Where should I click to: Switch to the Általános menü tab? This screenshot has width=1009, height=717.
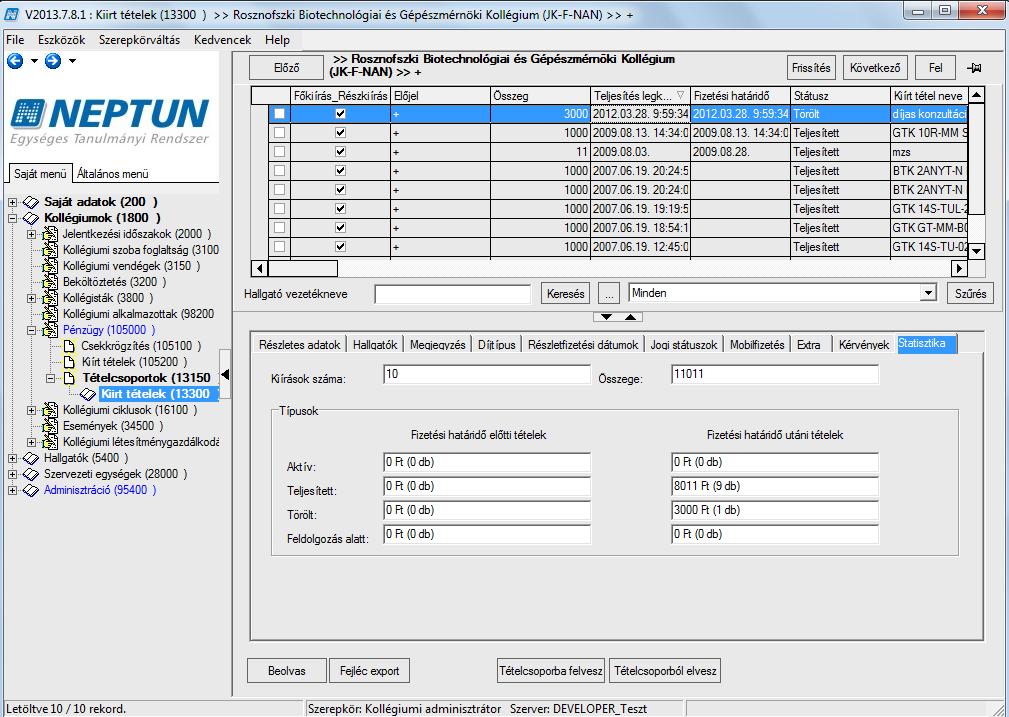(x=113, y=174)
